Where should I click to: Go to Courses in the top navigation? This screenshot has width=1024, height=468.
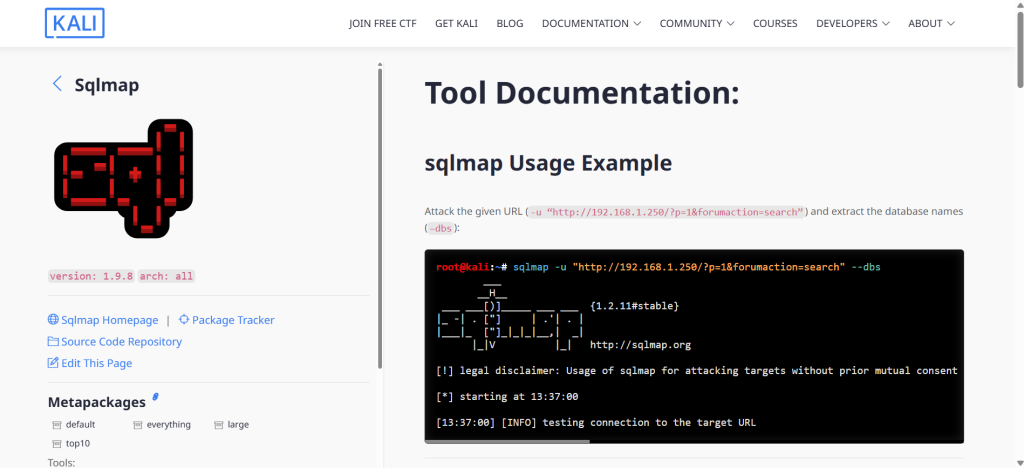[775, 23]
